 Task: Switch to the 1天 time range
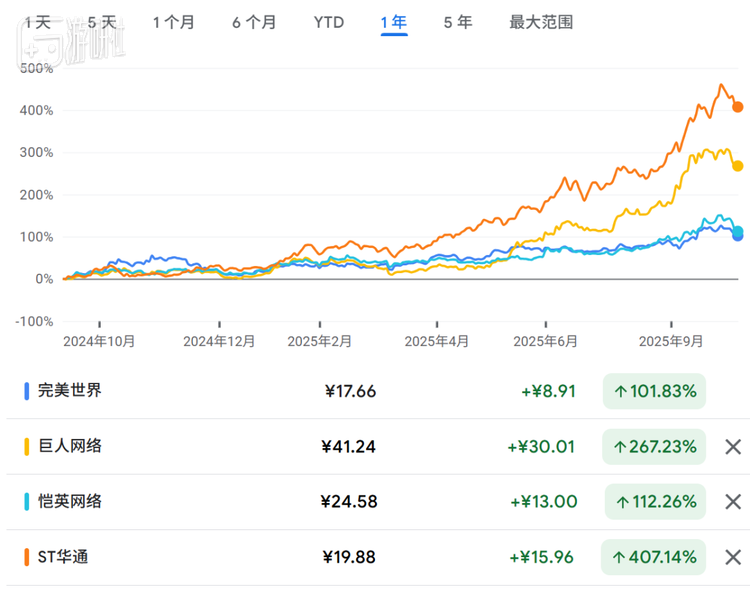pos(38,22)
